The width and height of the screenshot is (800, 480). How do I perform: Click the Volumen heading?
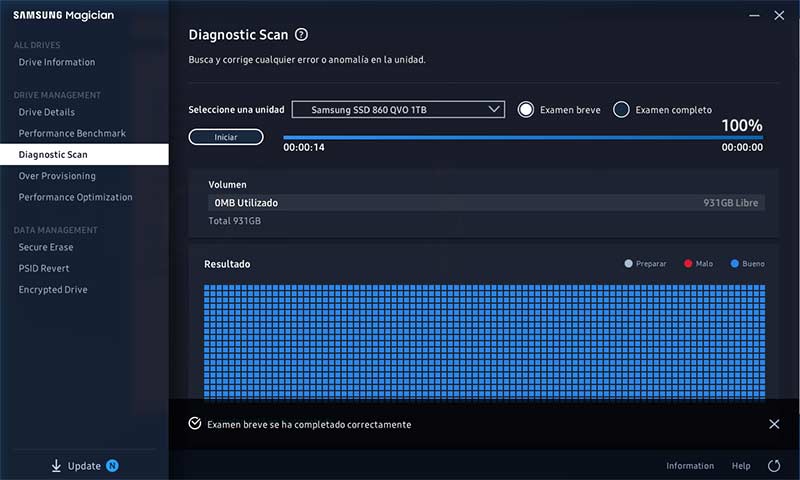227,185
